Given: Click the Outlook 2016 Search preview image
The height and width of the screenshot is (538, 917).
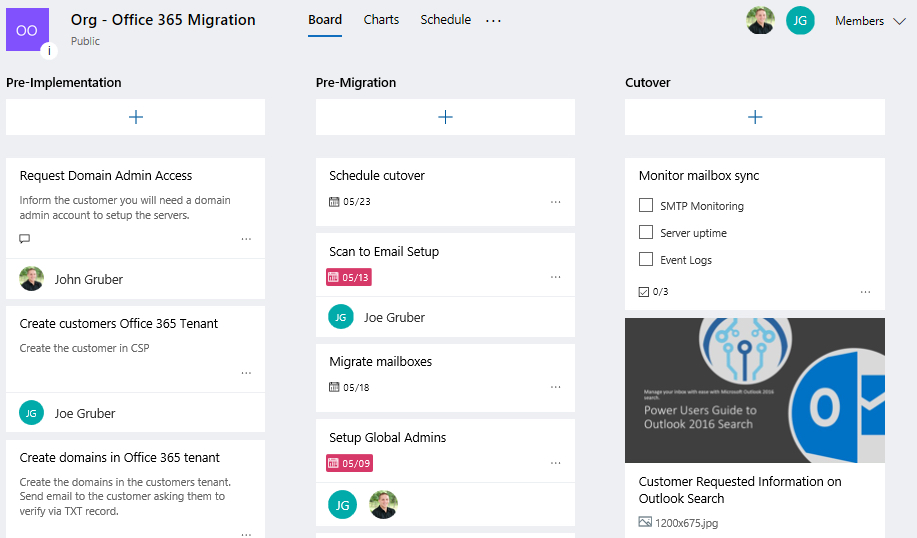Looking at the screenshot, I should [755, 390].
